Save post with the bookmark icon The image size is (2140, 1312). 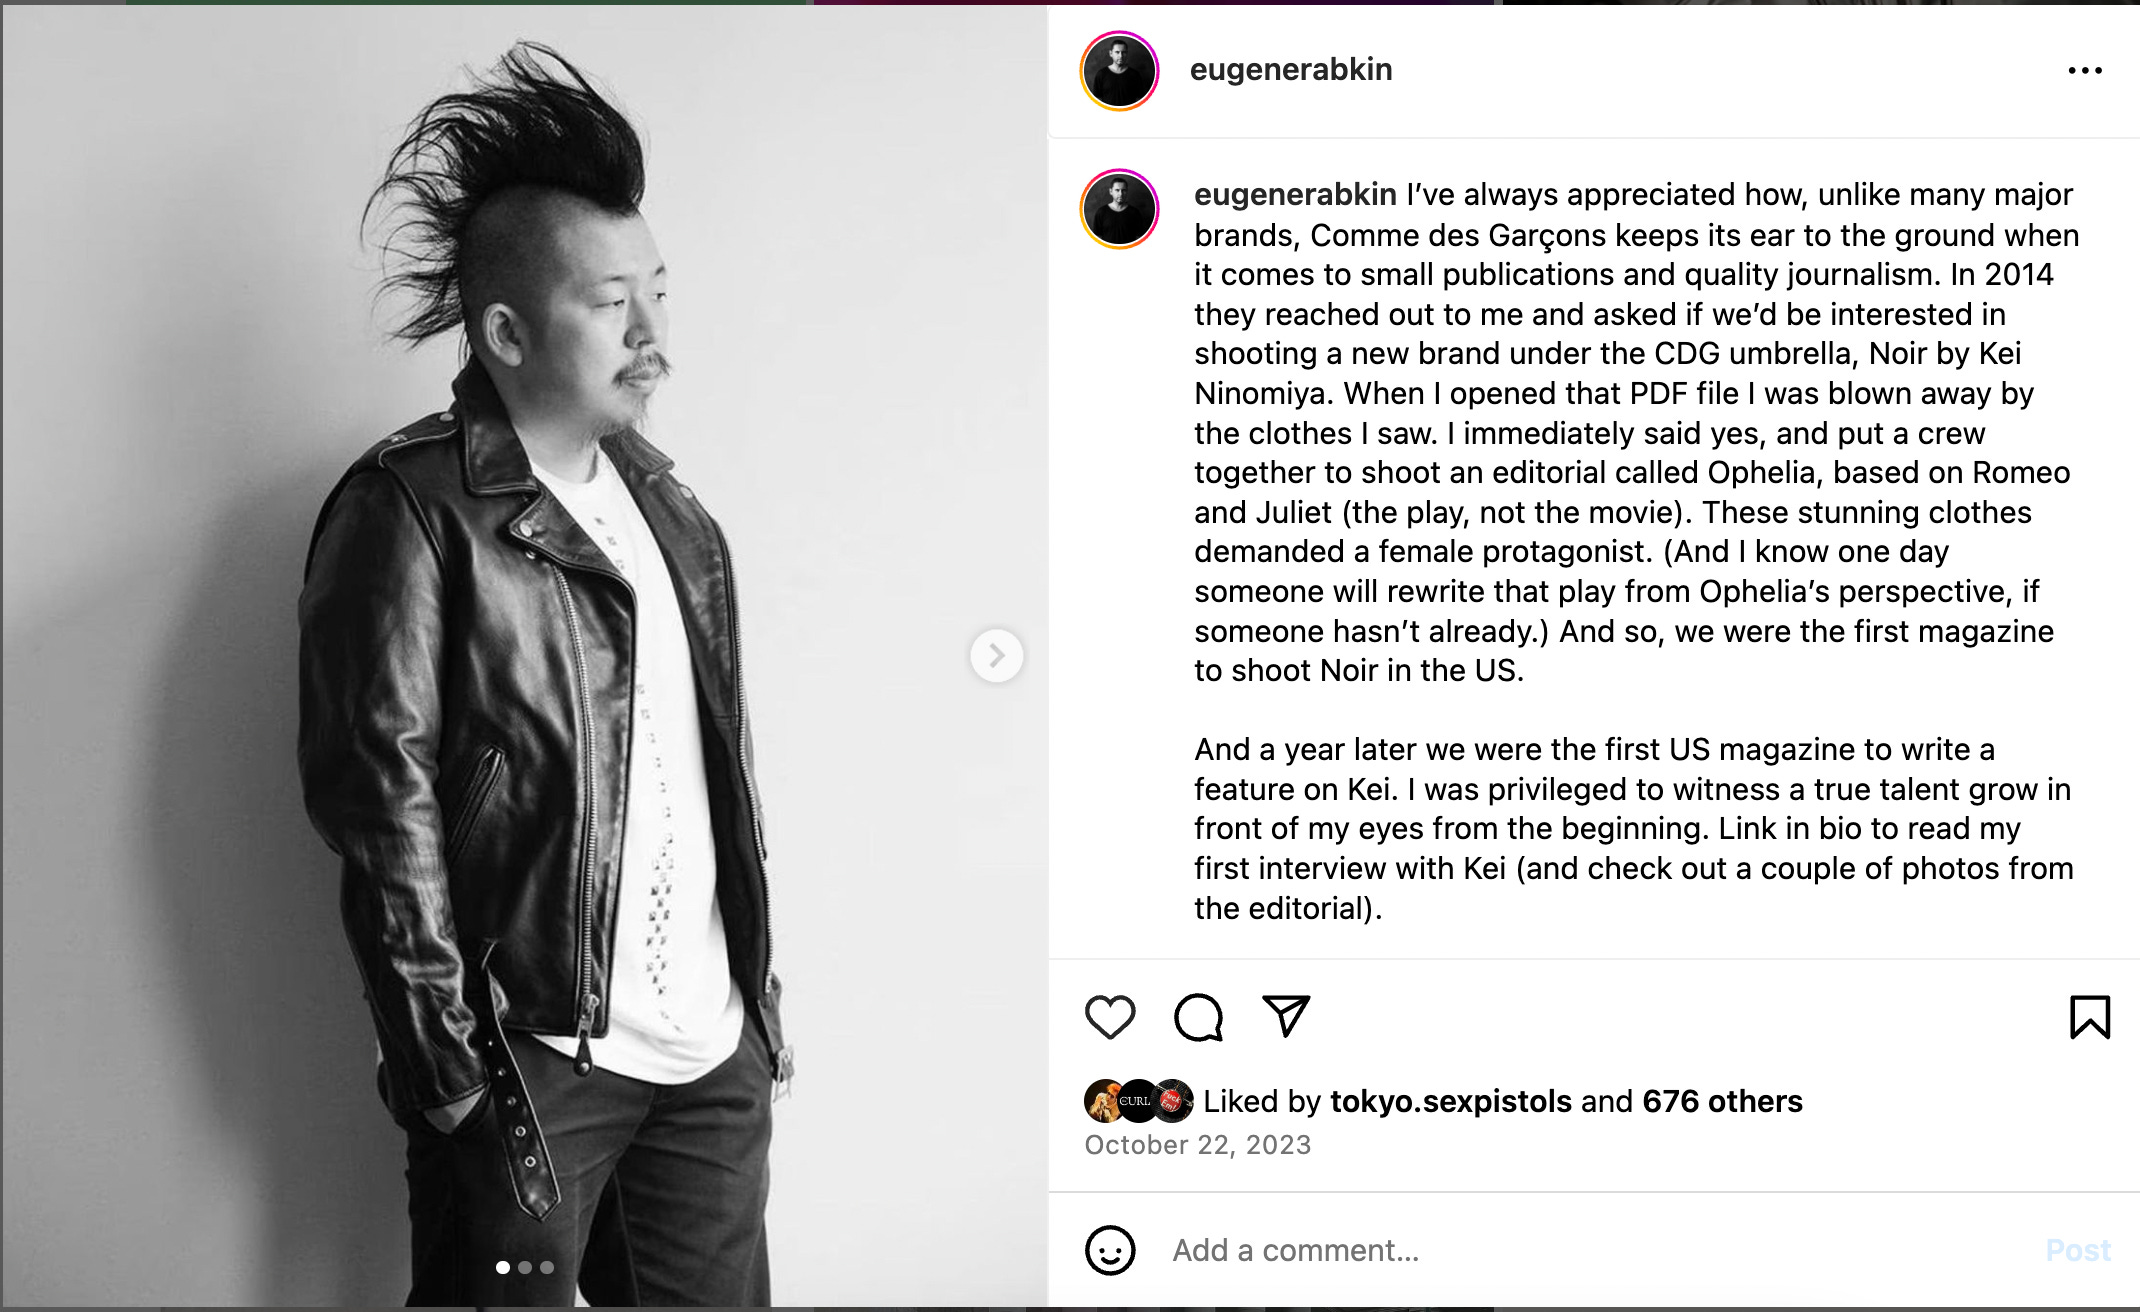(2089, 1017)
